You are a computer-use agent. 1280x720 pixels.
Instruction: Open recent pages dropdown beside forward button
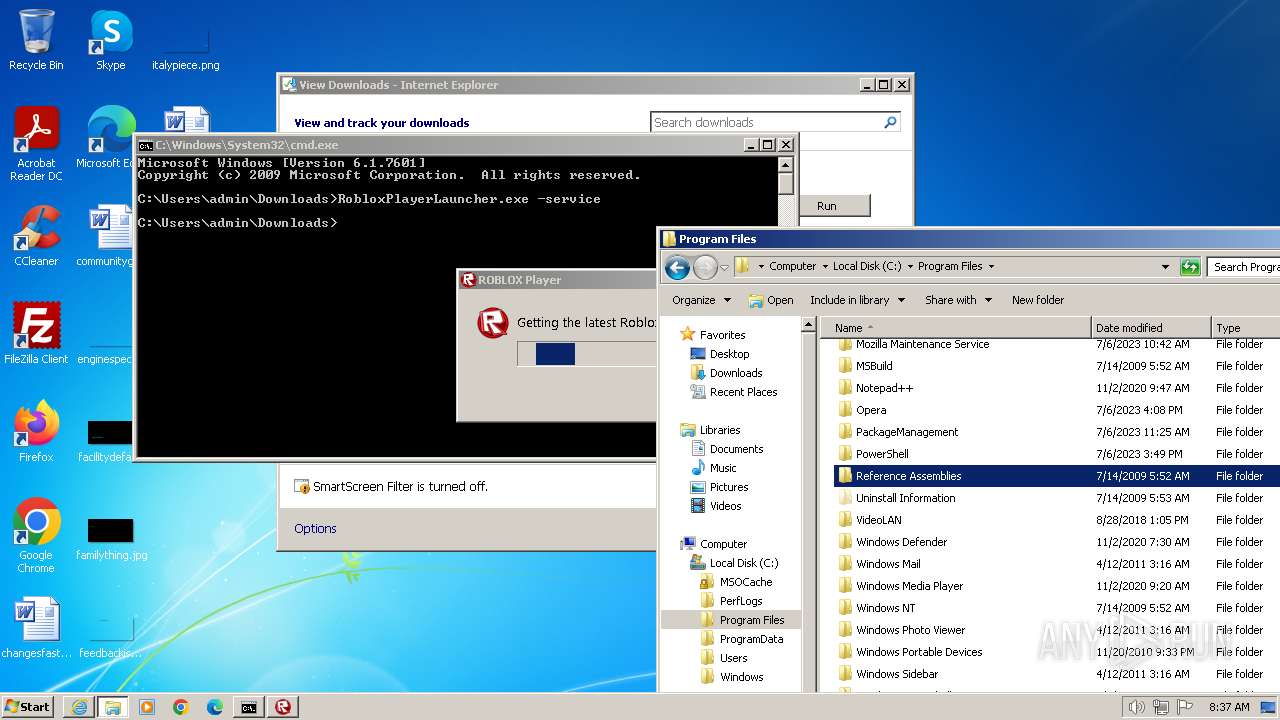tap(724, 267)
